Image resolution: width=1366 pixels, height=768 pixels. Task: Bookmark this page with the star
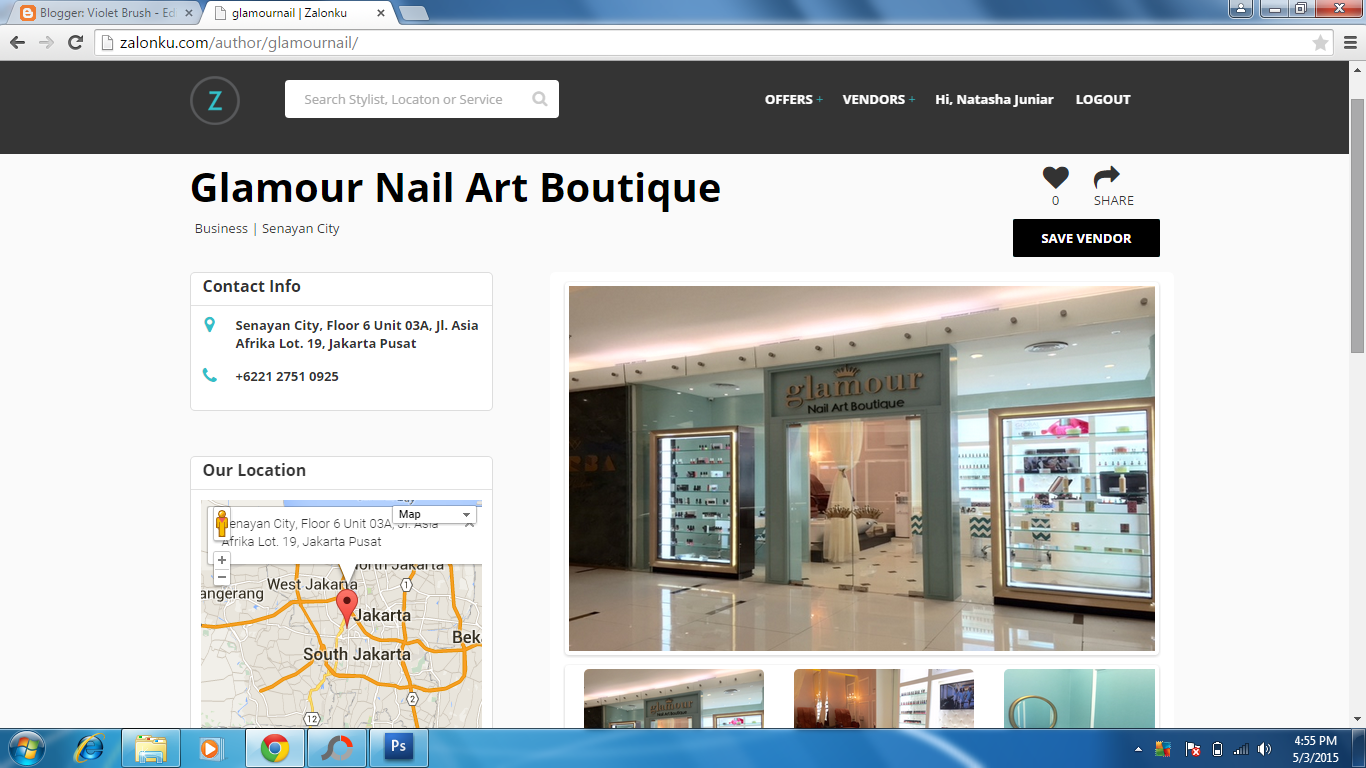(x=1320, y=43)
